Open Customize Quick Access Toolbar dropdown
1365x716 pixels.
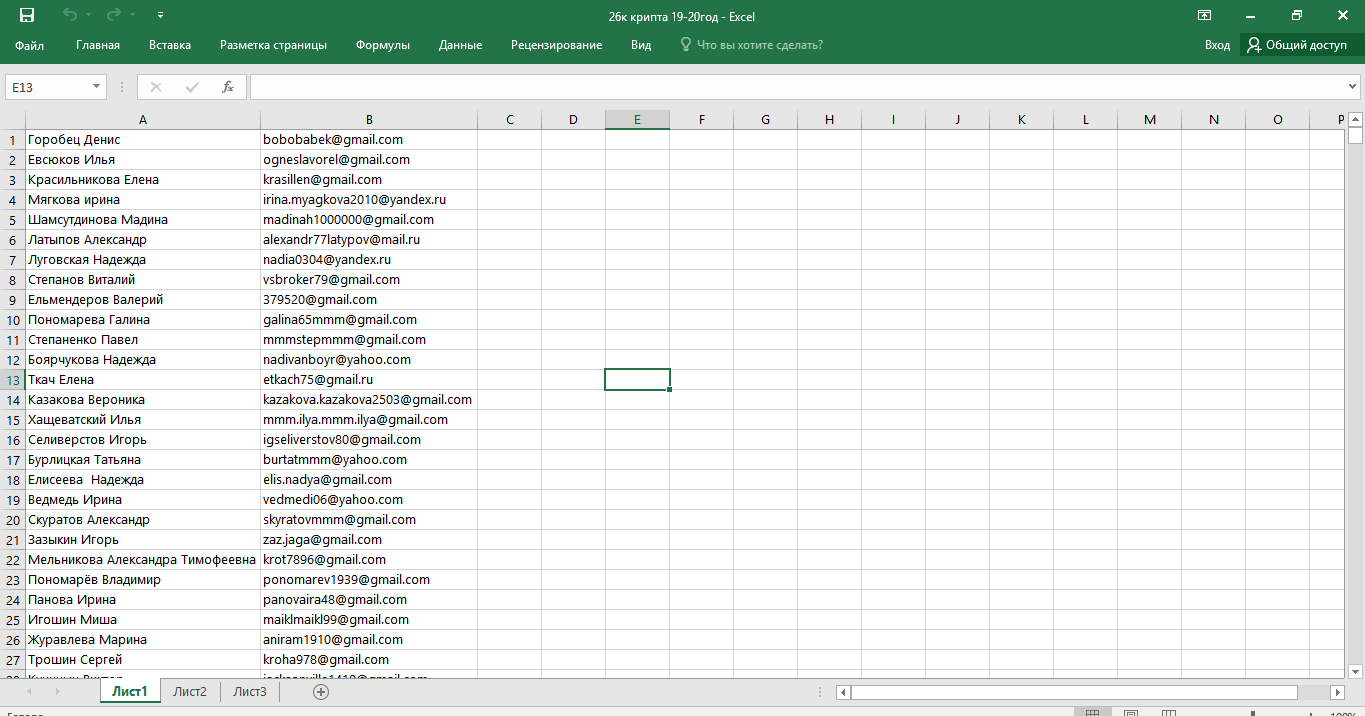click(161, 16)
